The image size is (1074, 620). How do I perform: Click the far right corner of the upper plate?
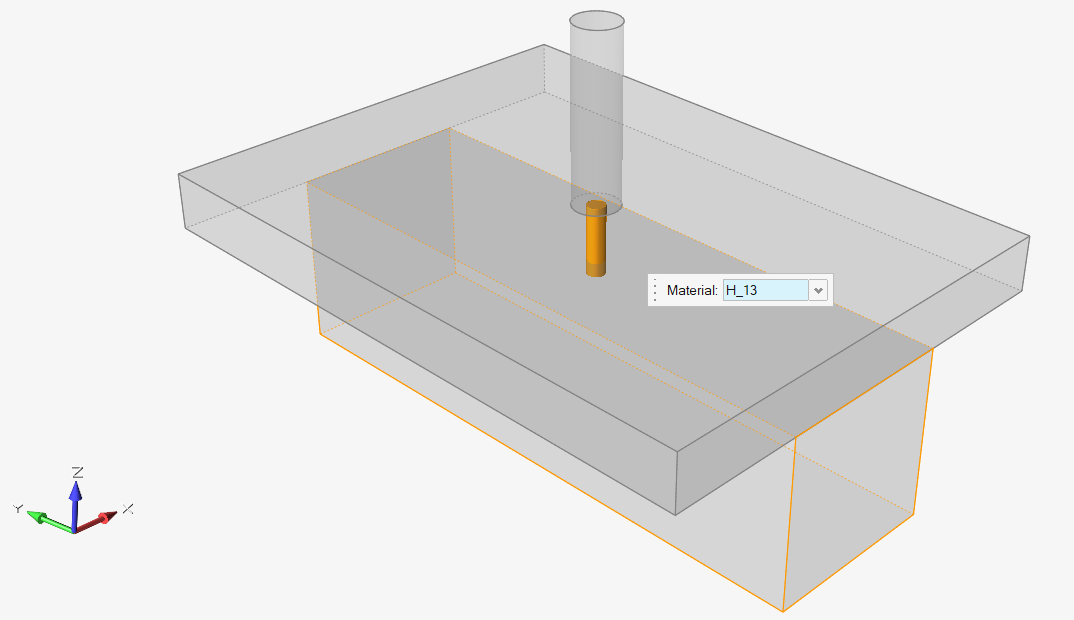(x=1029, y=237)
